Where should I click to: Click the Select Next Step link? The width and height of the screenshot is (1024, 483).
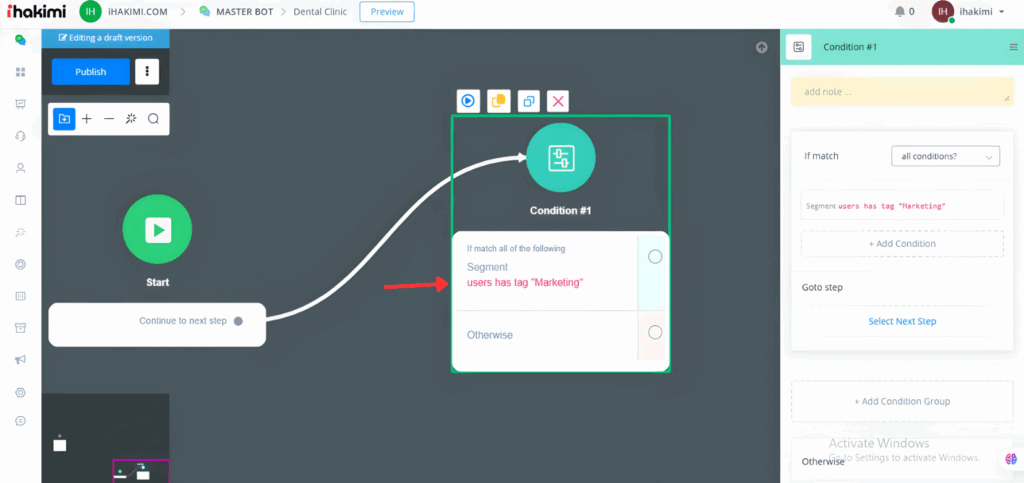click(x=902, y=321)
